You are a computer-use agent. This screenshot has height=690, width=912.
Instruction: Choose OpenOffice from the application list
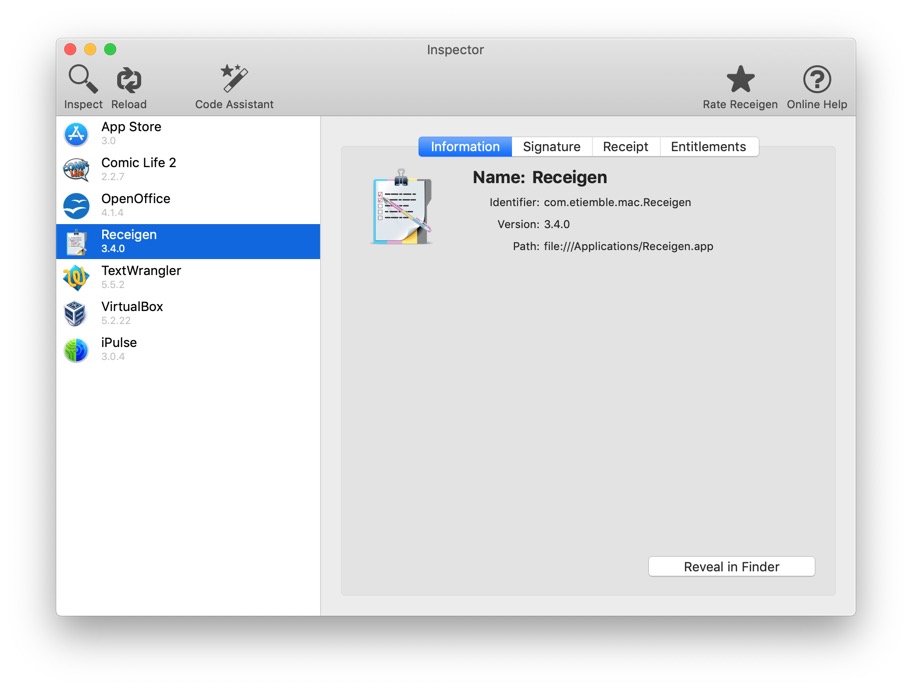click(x=188, y=205)
